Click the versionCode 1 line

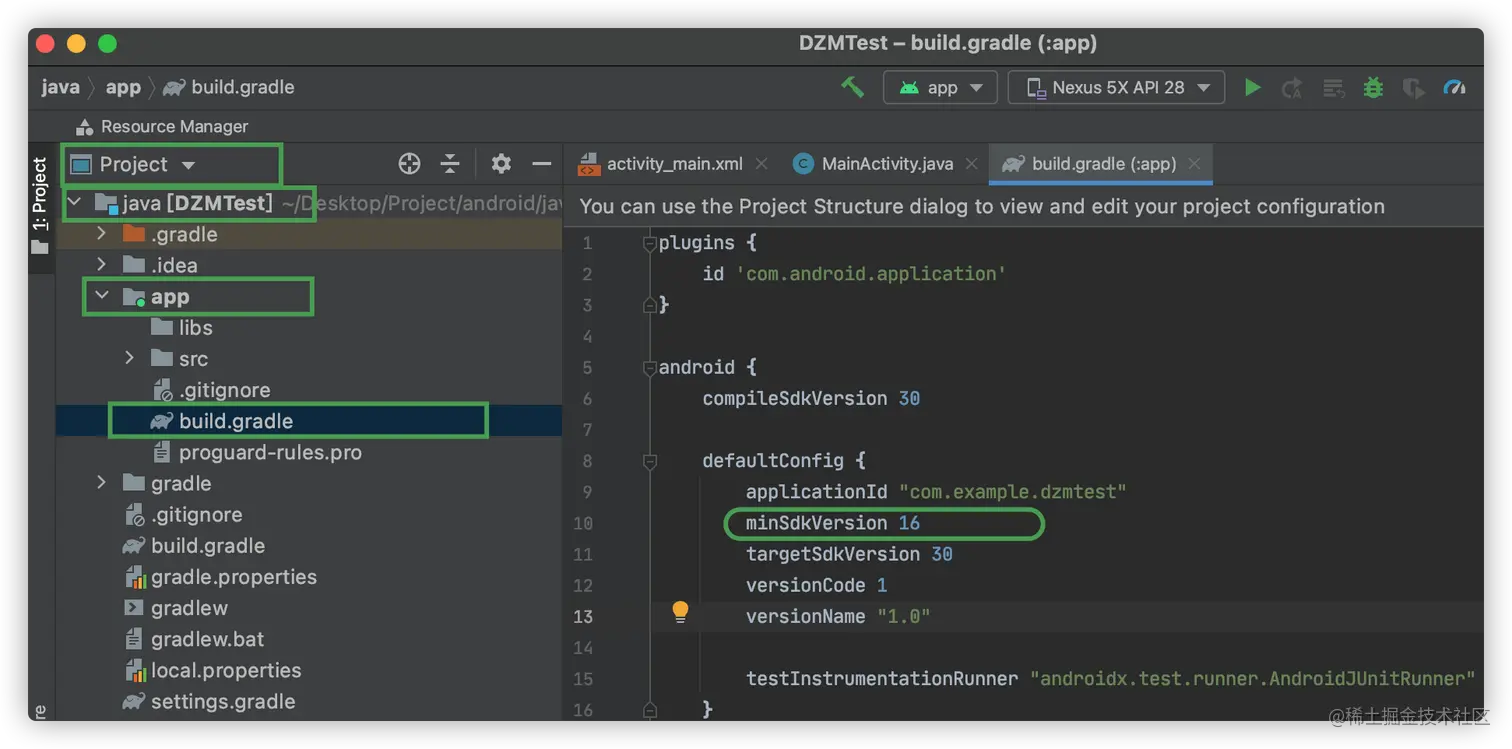tap(816, 585)
